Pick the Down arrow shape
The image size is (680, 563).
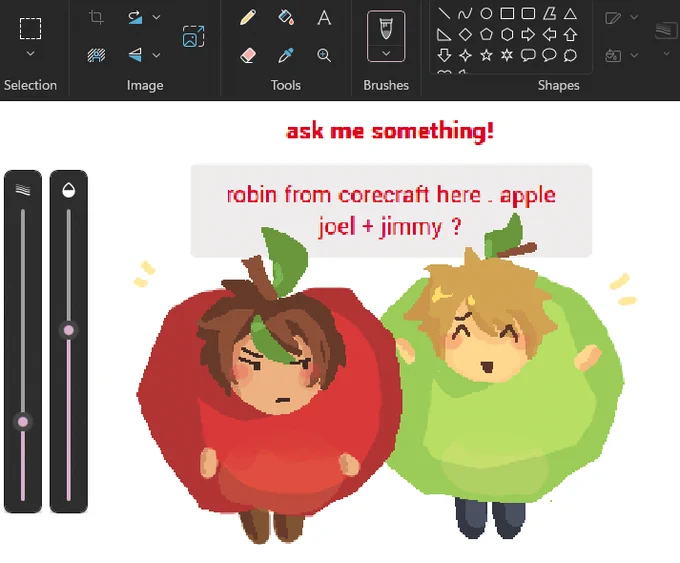coord(444,55)
